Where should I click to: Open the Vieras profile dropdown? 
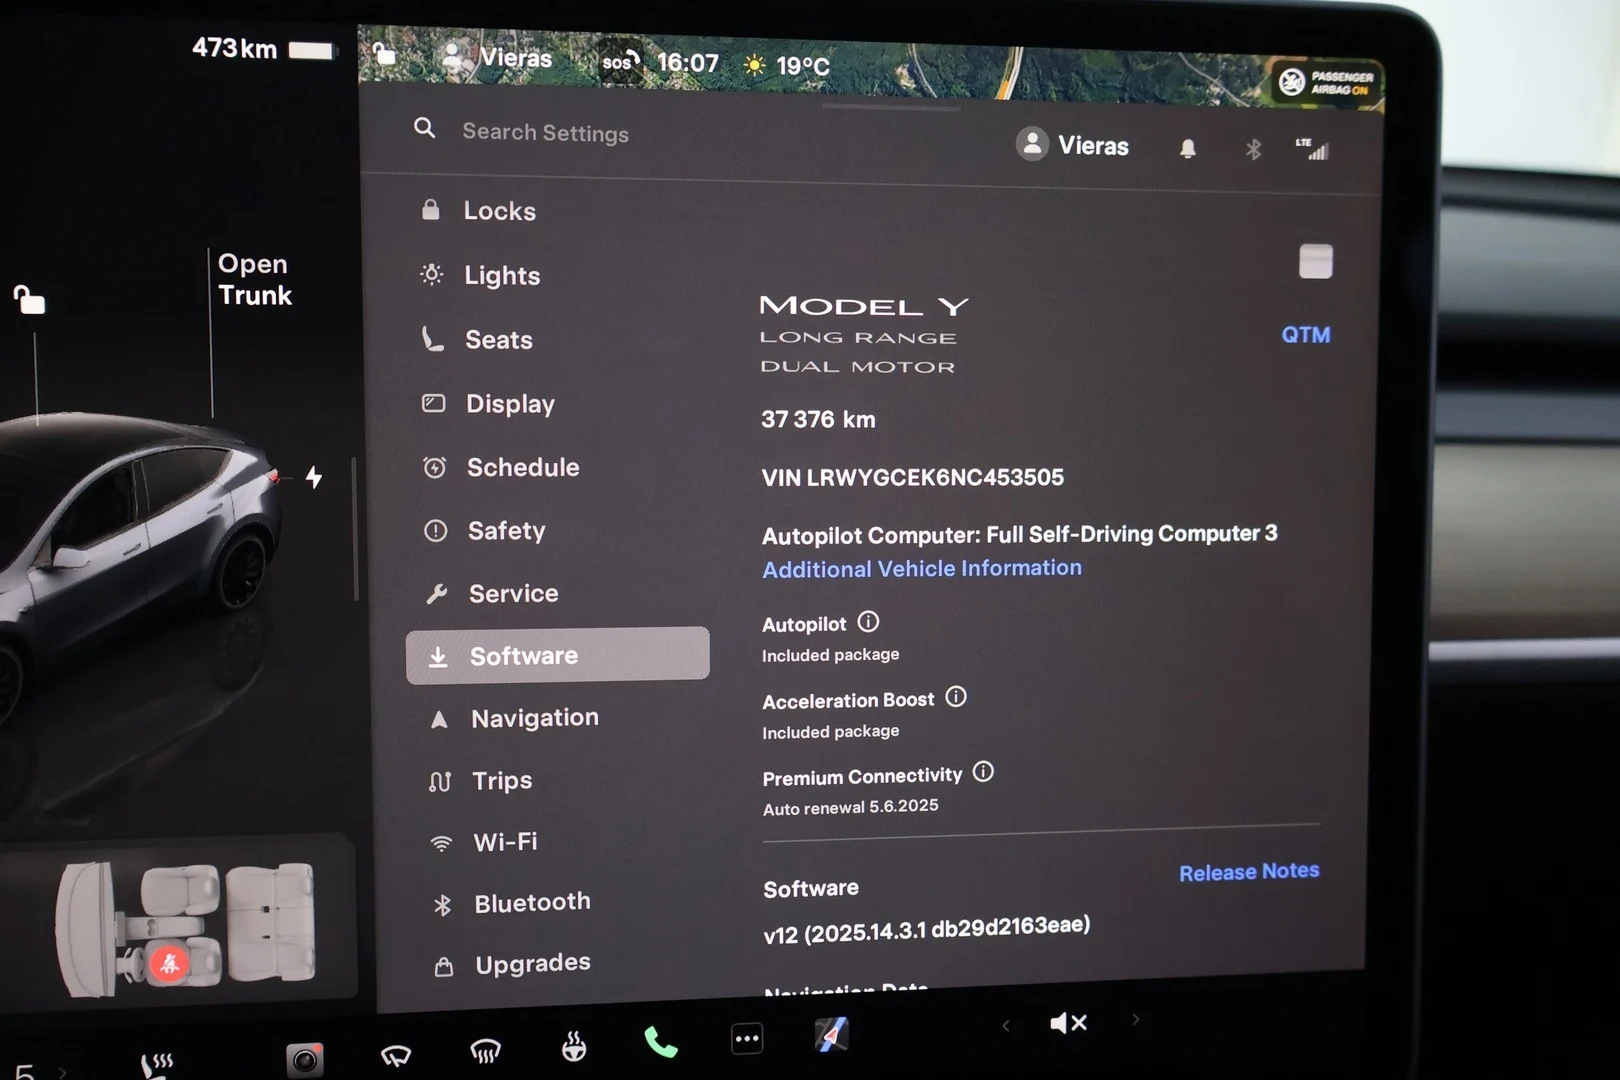[x=1072, y=145]
